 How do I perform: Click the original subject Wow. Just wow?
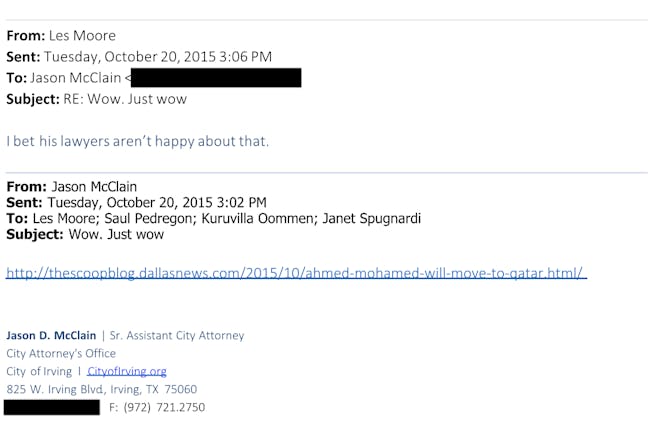(x=116, y=234)
